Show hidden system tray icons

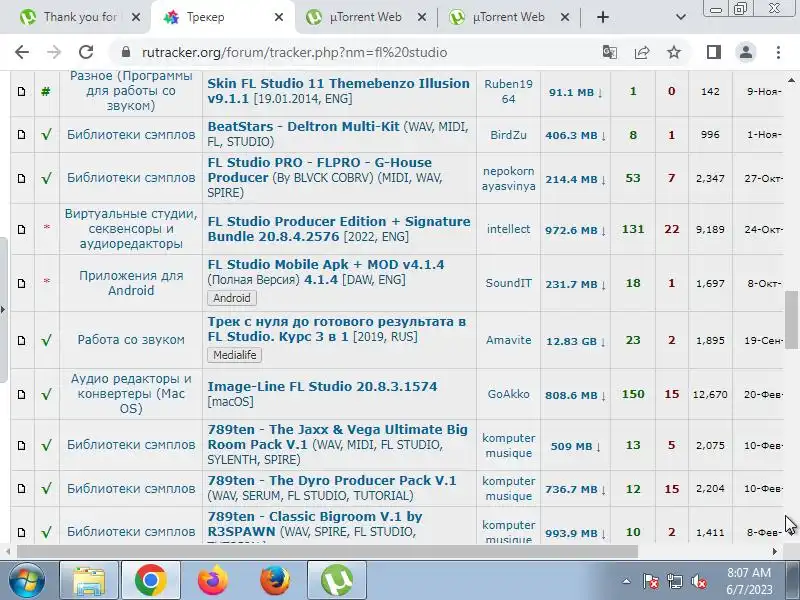click(626, 581)
